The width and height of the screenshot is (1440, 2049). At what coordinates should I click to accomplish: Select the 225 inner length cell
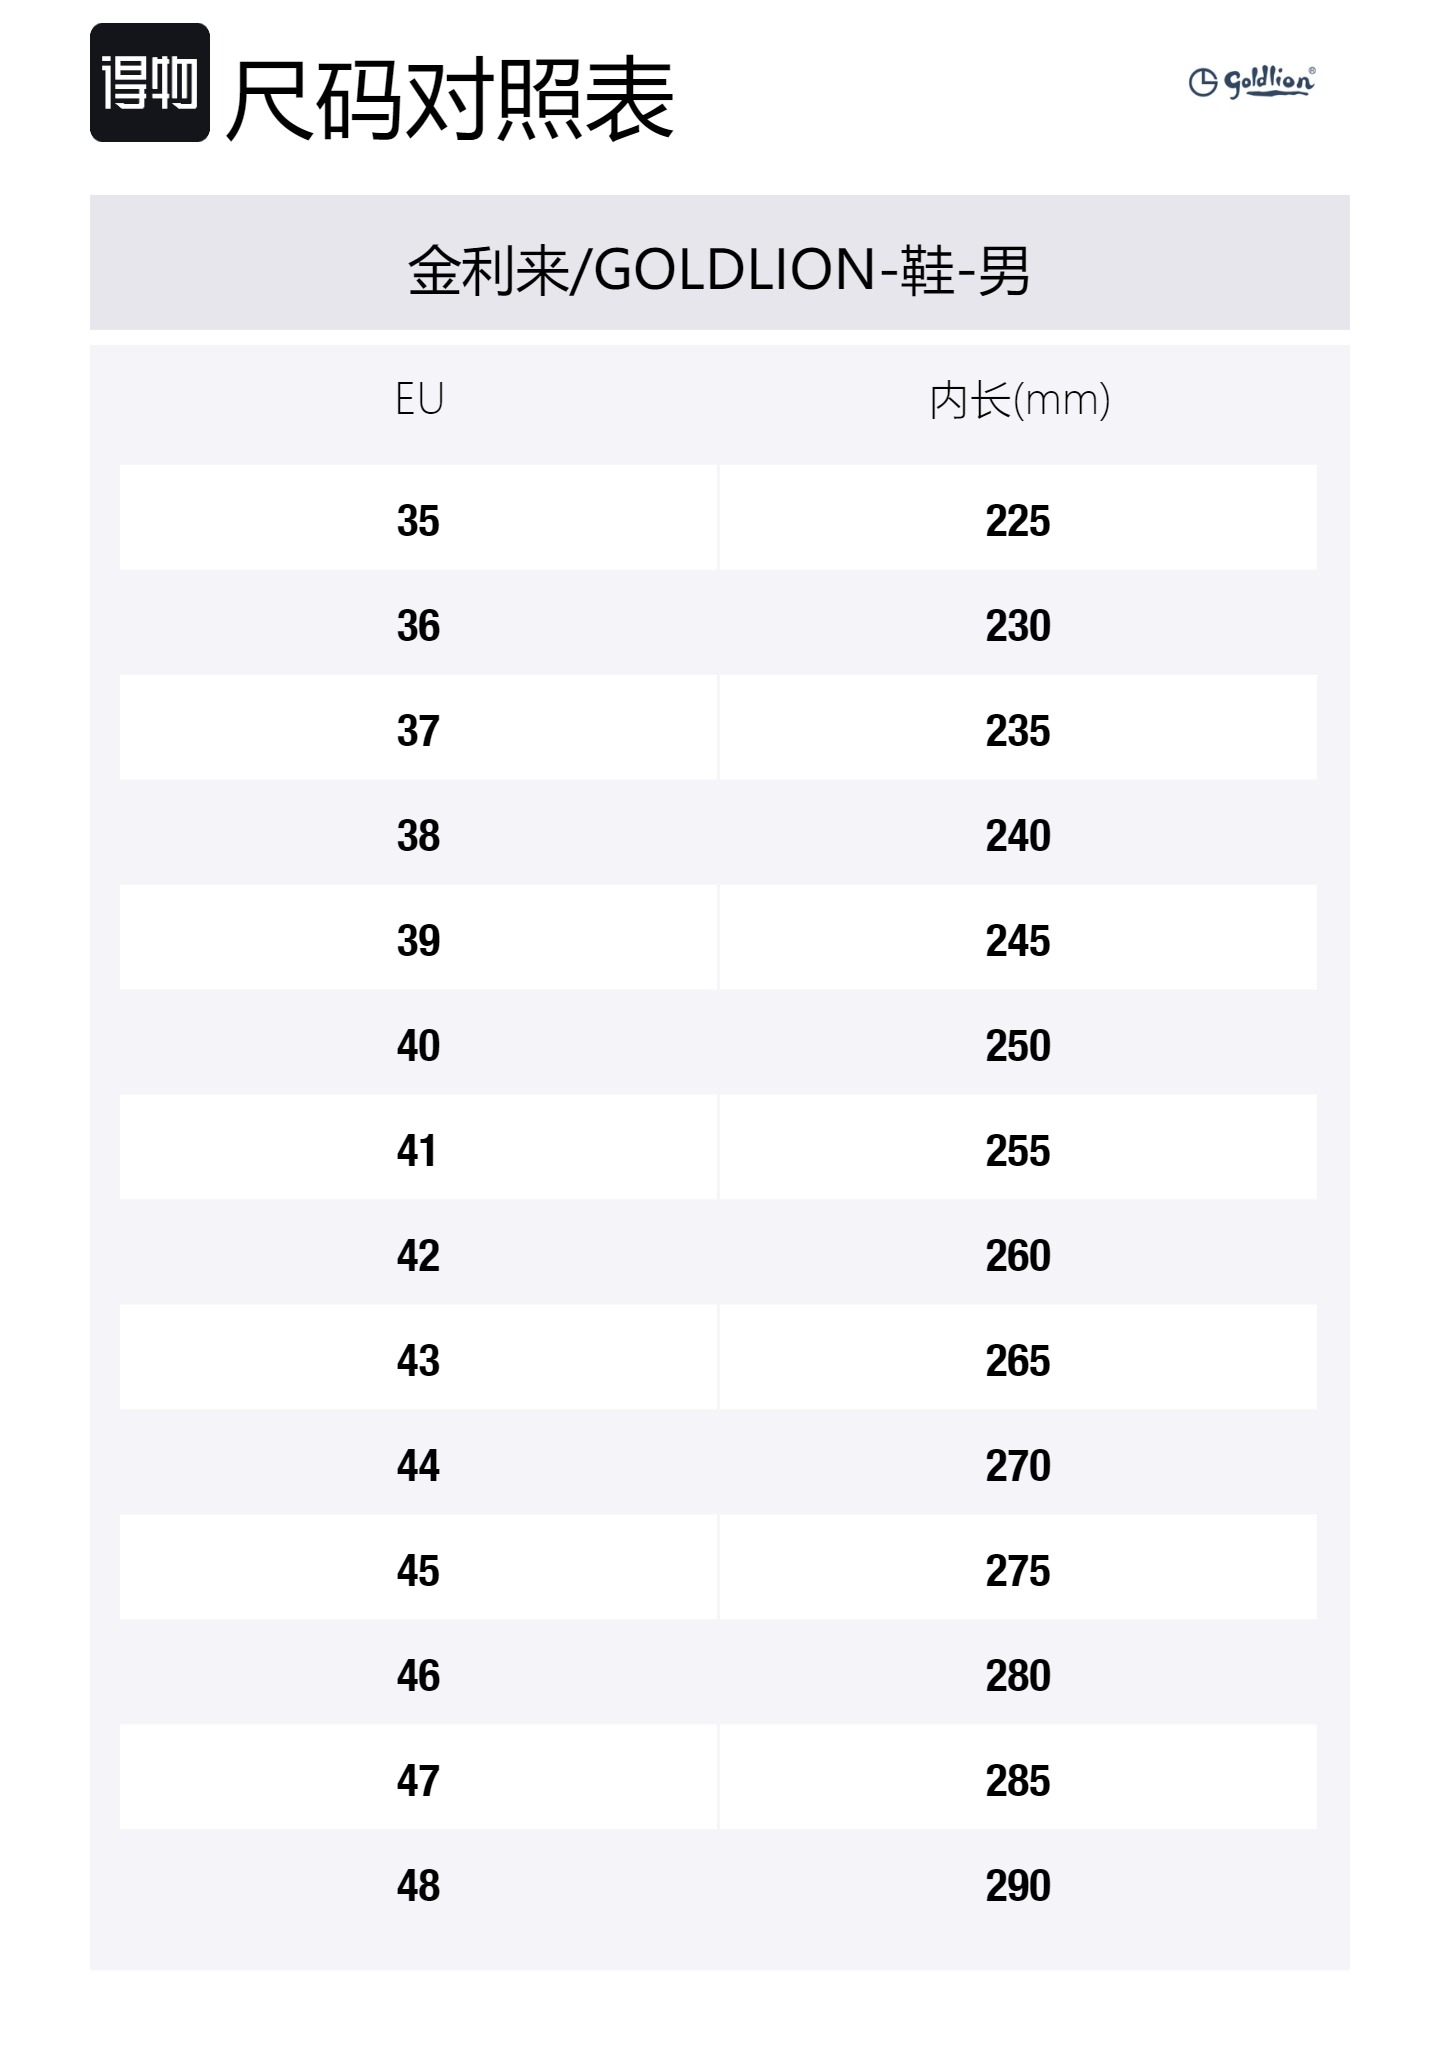pos(1018,521)
